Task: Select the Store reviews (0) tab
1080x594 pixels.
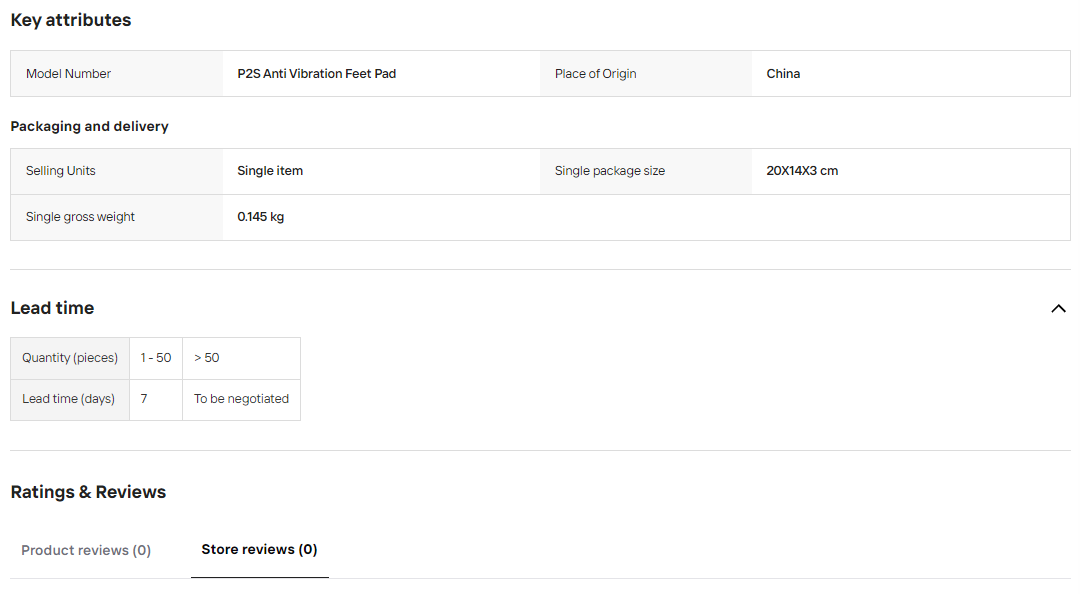Action: [260, 549]
